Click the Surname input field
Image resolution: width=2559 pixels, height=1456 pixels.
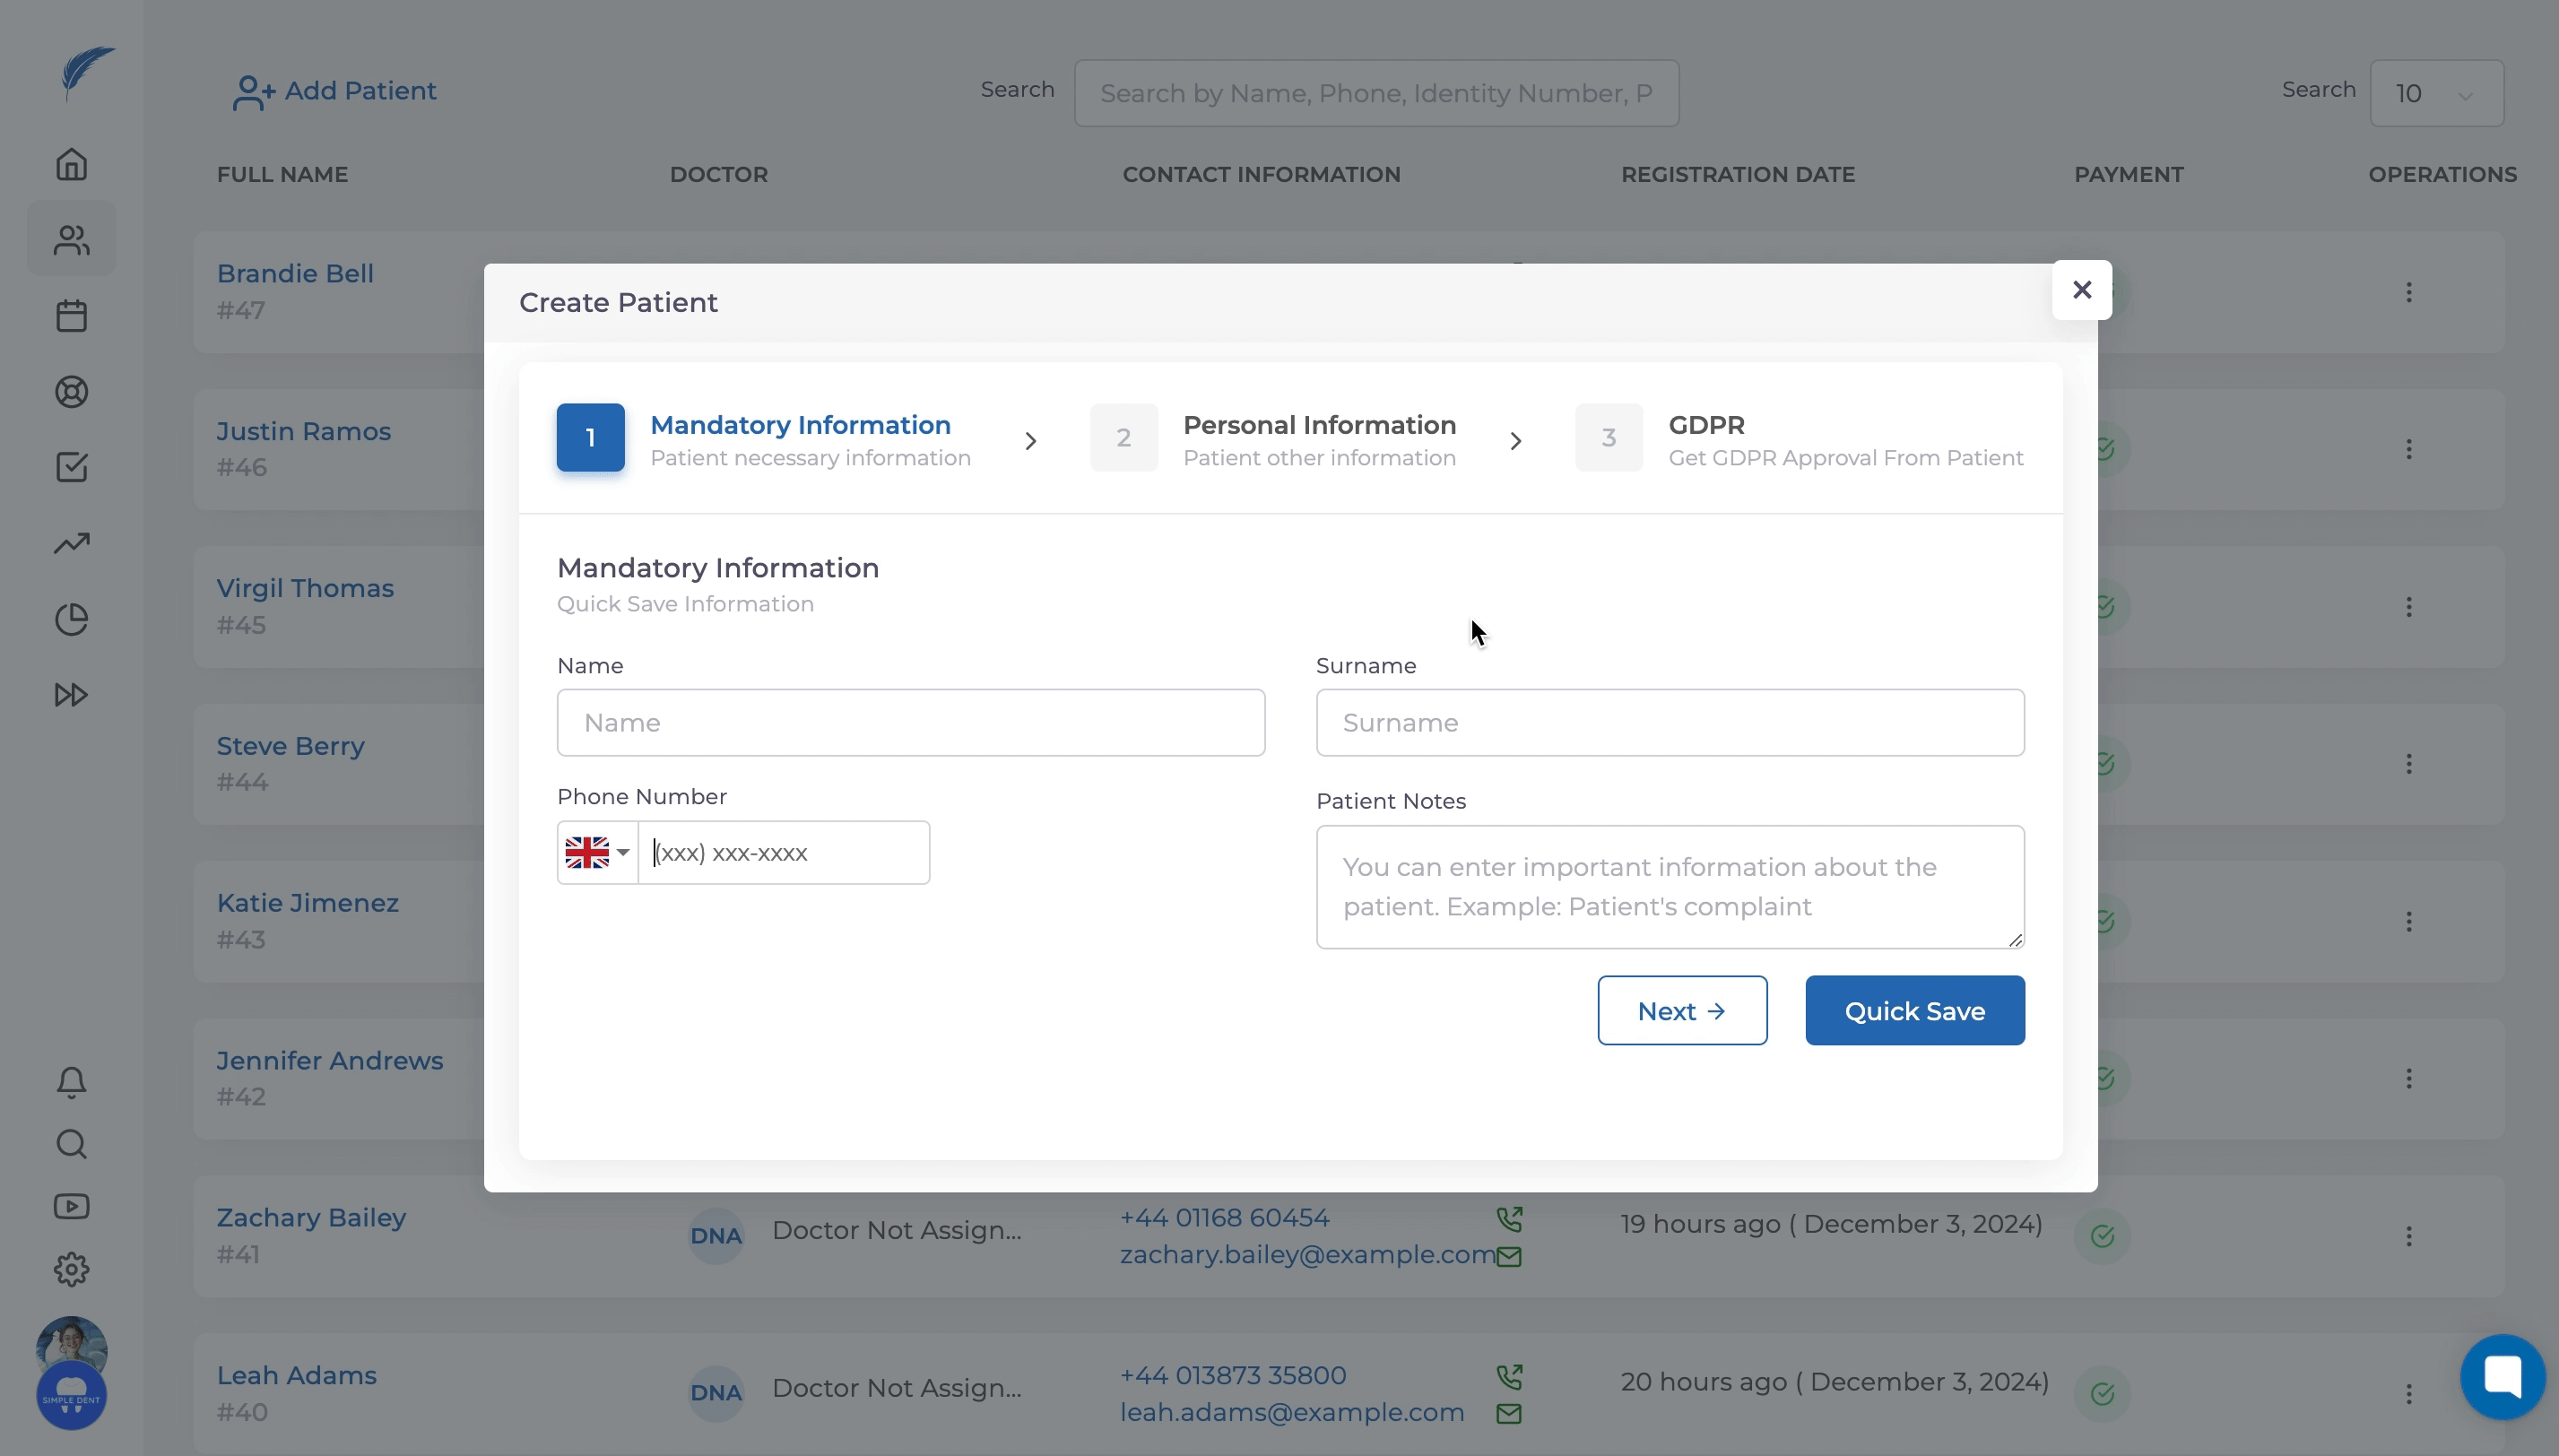pos(1669,723)
